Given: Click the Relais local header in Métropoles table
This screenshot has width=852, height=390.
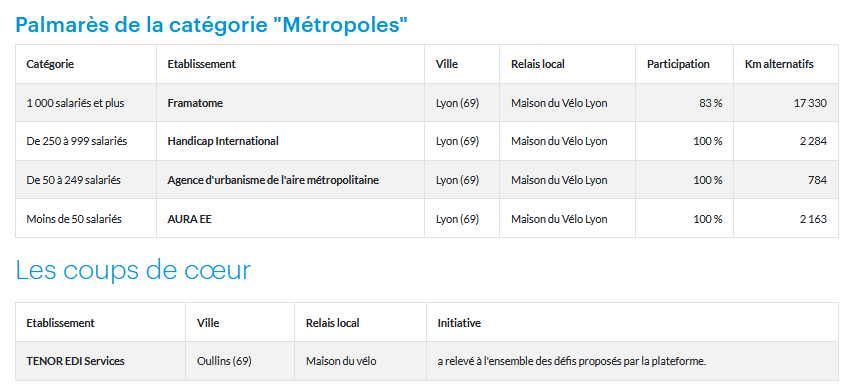Looking at the screenshot, I should 538,64.
